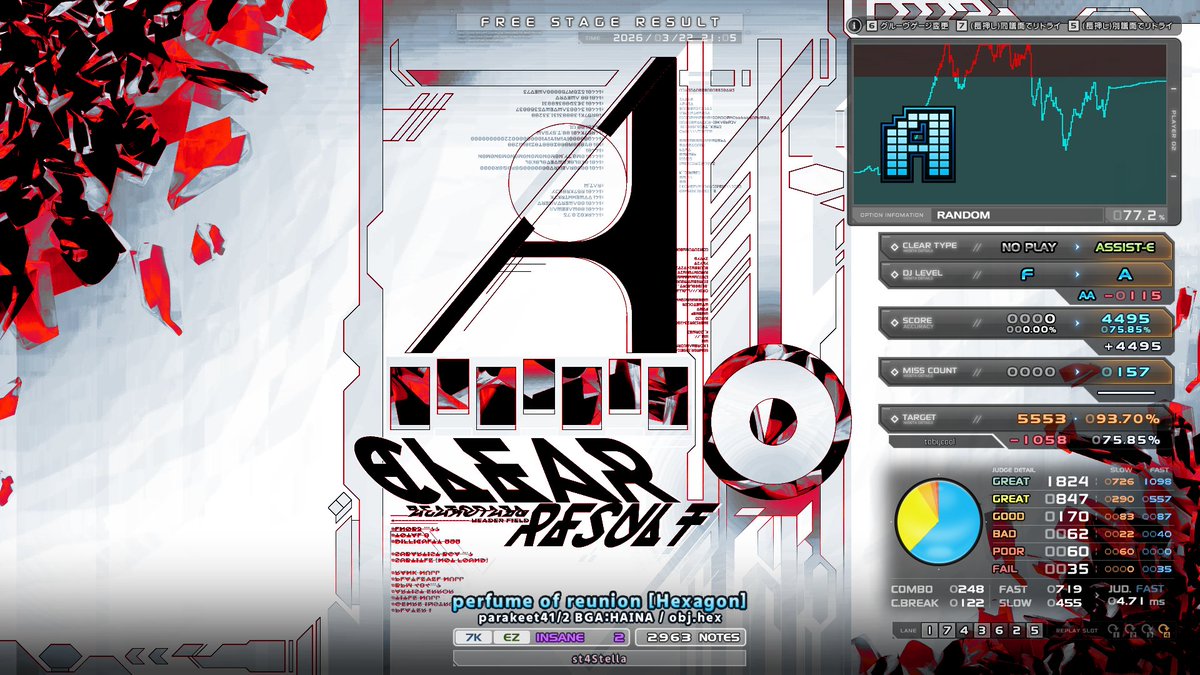Click lane box showing 2
The height and width of the screenshot is (675, 1200).
tap(1017, 630)
